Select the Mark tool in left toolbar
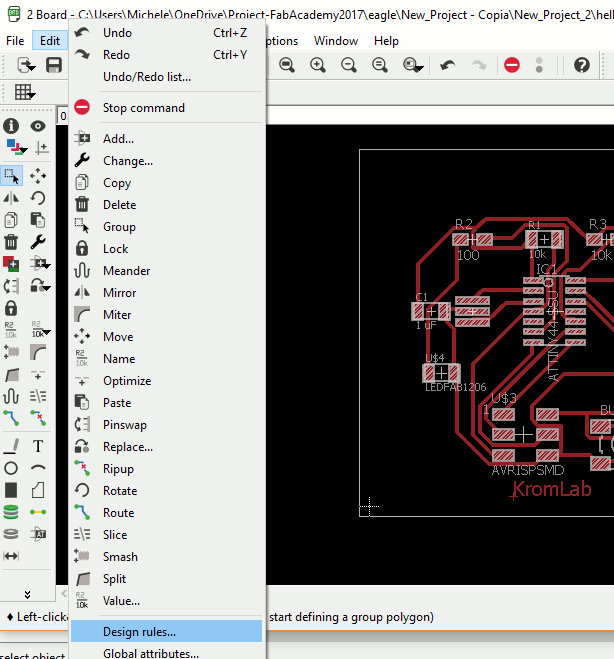The width and height of the screenshot is (614, 659). 41,148
